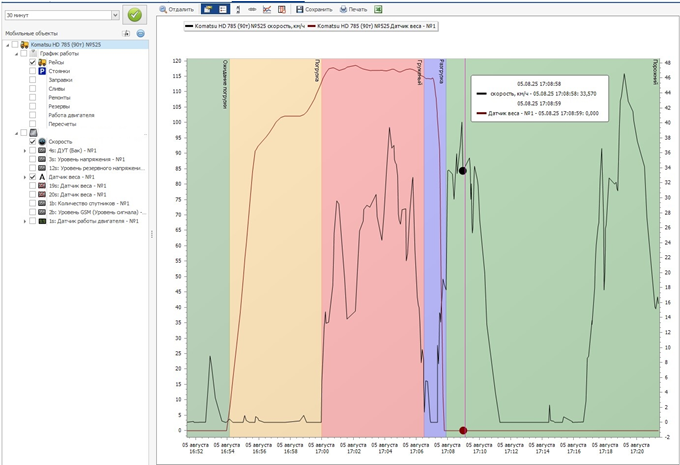Click the black speed marker on chart
The height and width of the screenshot is (465, 680).
[x=462, y=171]
